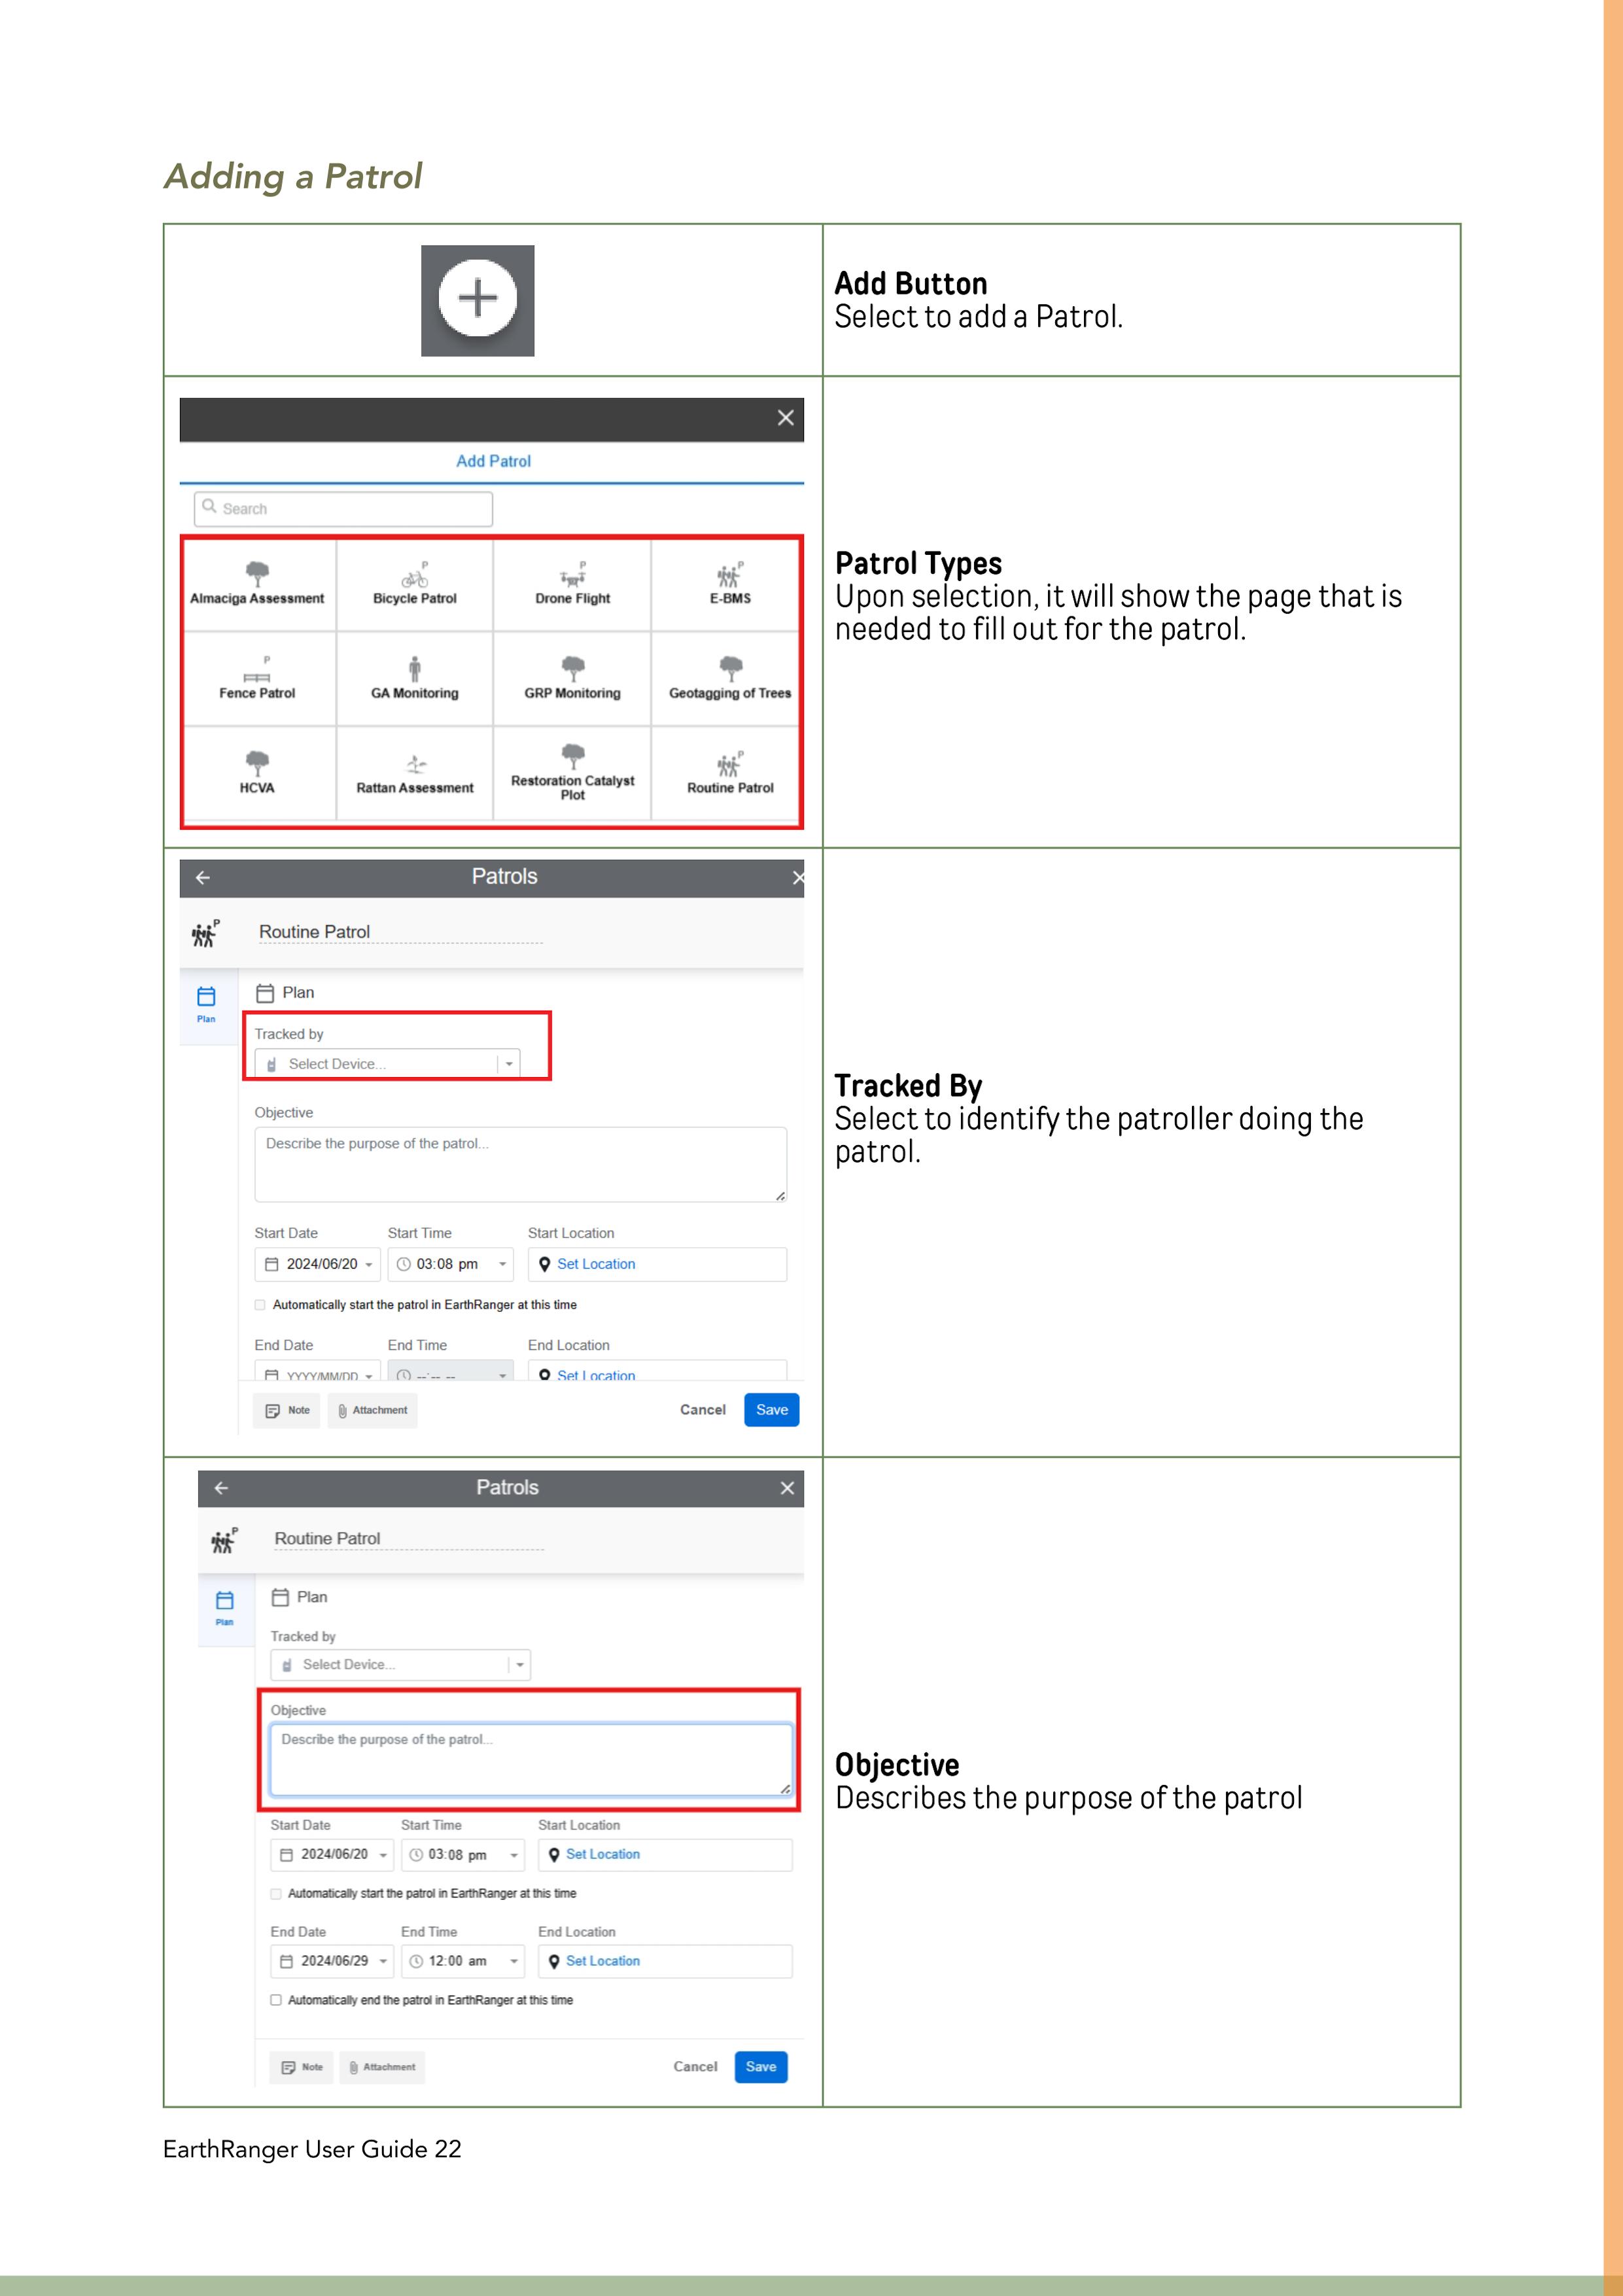Enable automatically start the patrol checkbox in the upper form
Screen dimensions: 1623x2296
tap(260, 1304)
